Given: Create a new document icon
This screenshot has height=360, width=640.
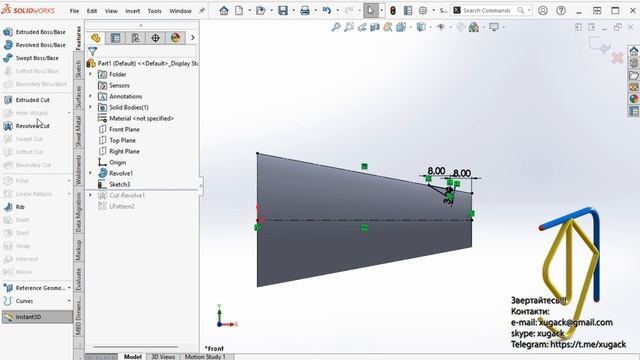Looking at the screenshot, I should 239,11.
